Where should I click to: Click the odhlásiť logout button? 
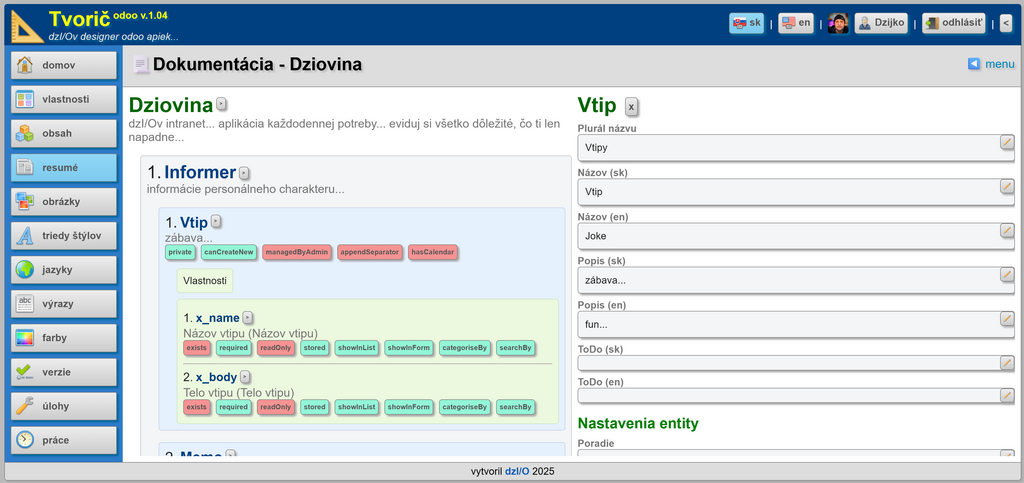pyautogui.click(x=953, y=23)
